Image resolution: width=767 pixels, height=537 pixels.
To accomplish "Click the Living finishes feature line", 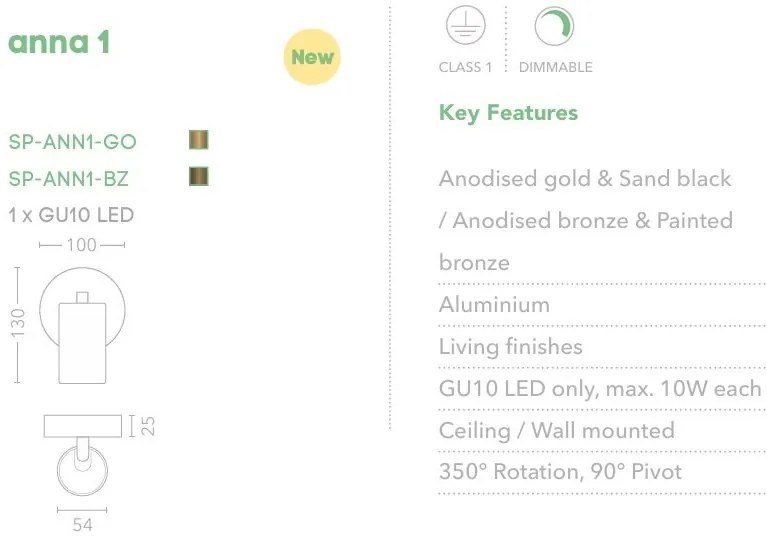I will (510, 347).
